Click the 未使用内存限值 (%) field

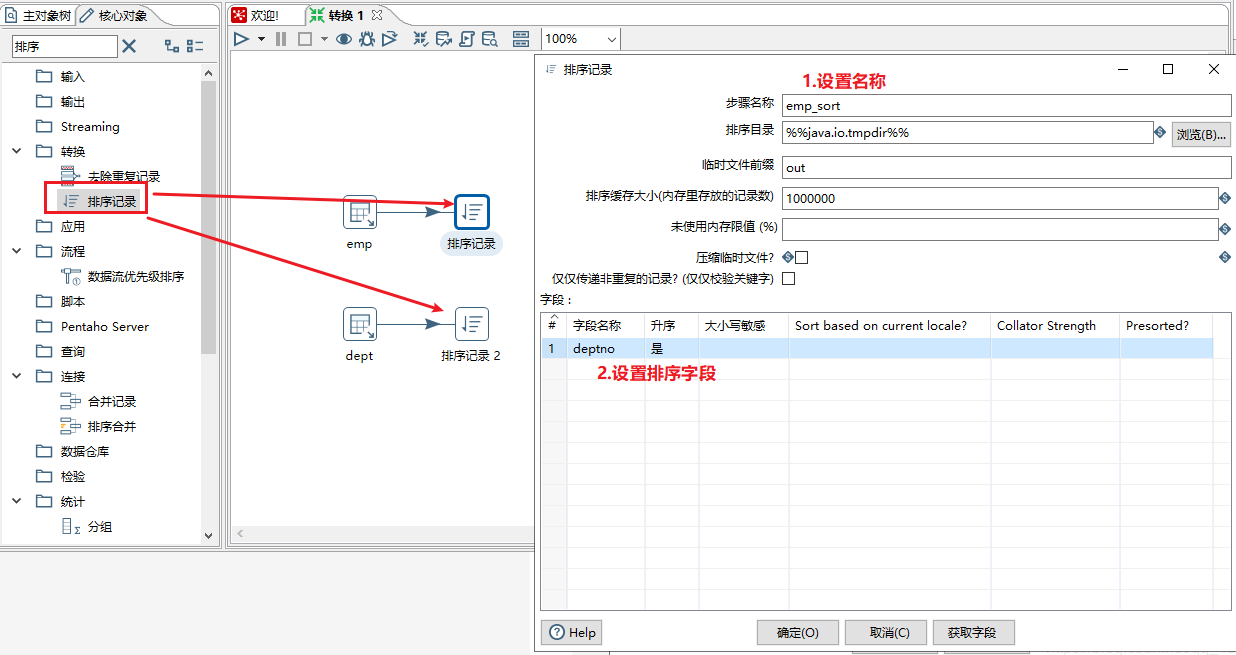[x=1000, y=229]
